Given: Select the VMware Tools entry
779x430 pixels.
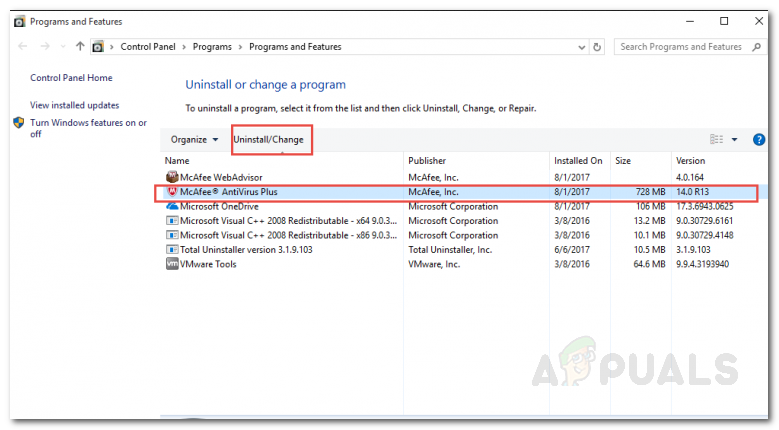Looking at the screenshot, I should [x=464, y=264].
